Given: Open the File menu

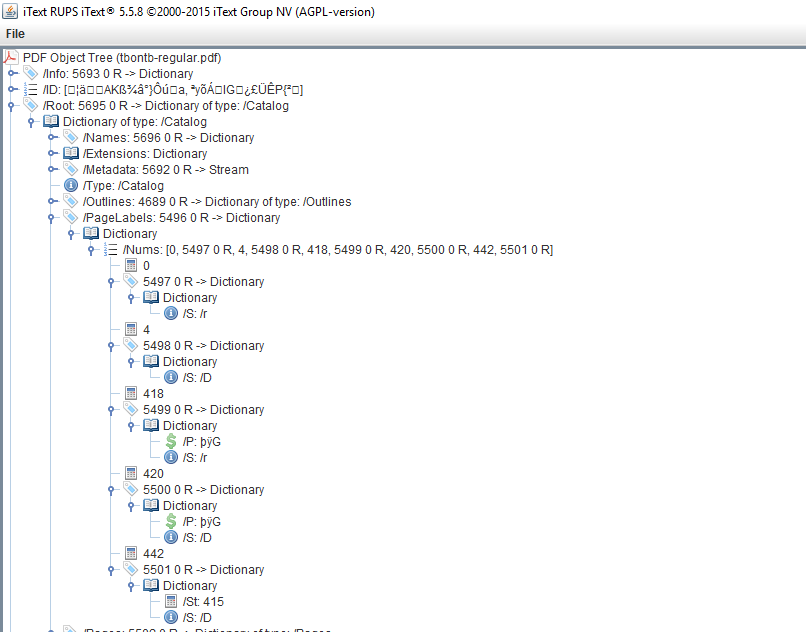Looking at the screenshot, I should point(15,34).
